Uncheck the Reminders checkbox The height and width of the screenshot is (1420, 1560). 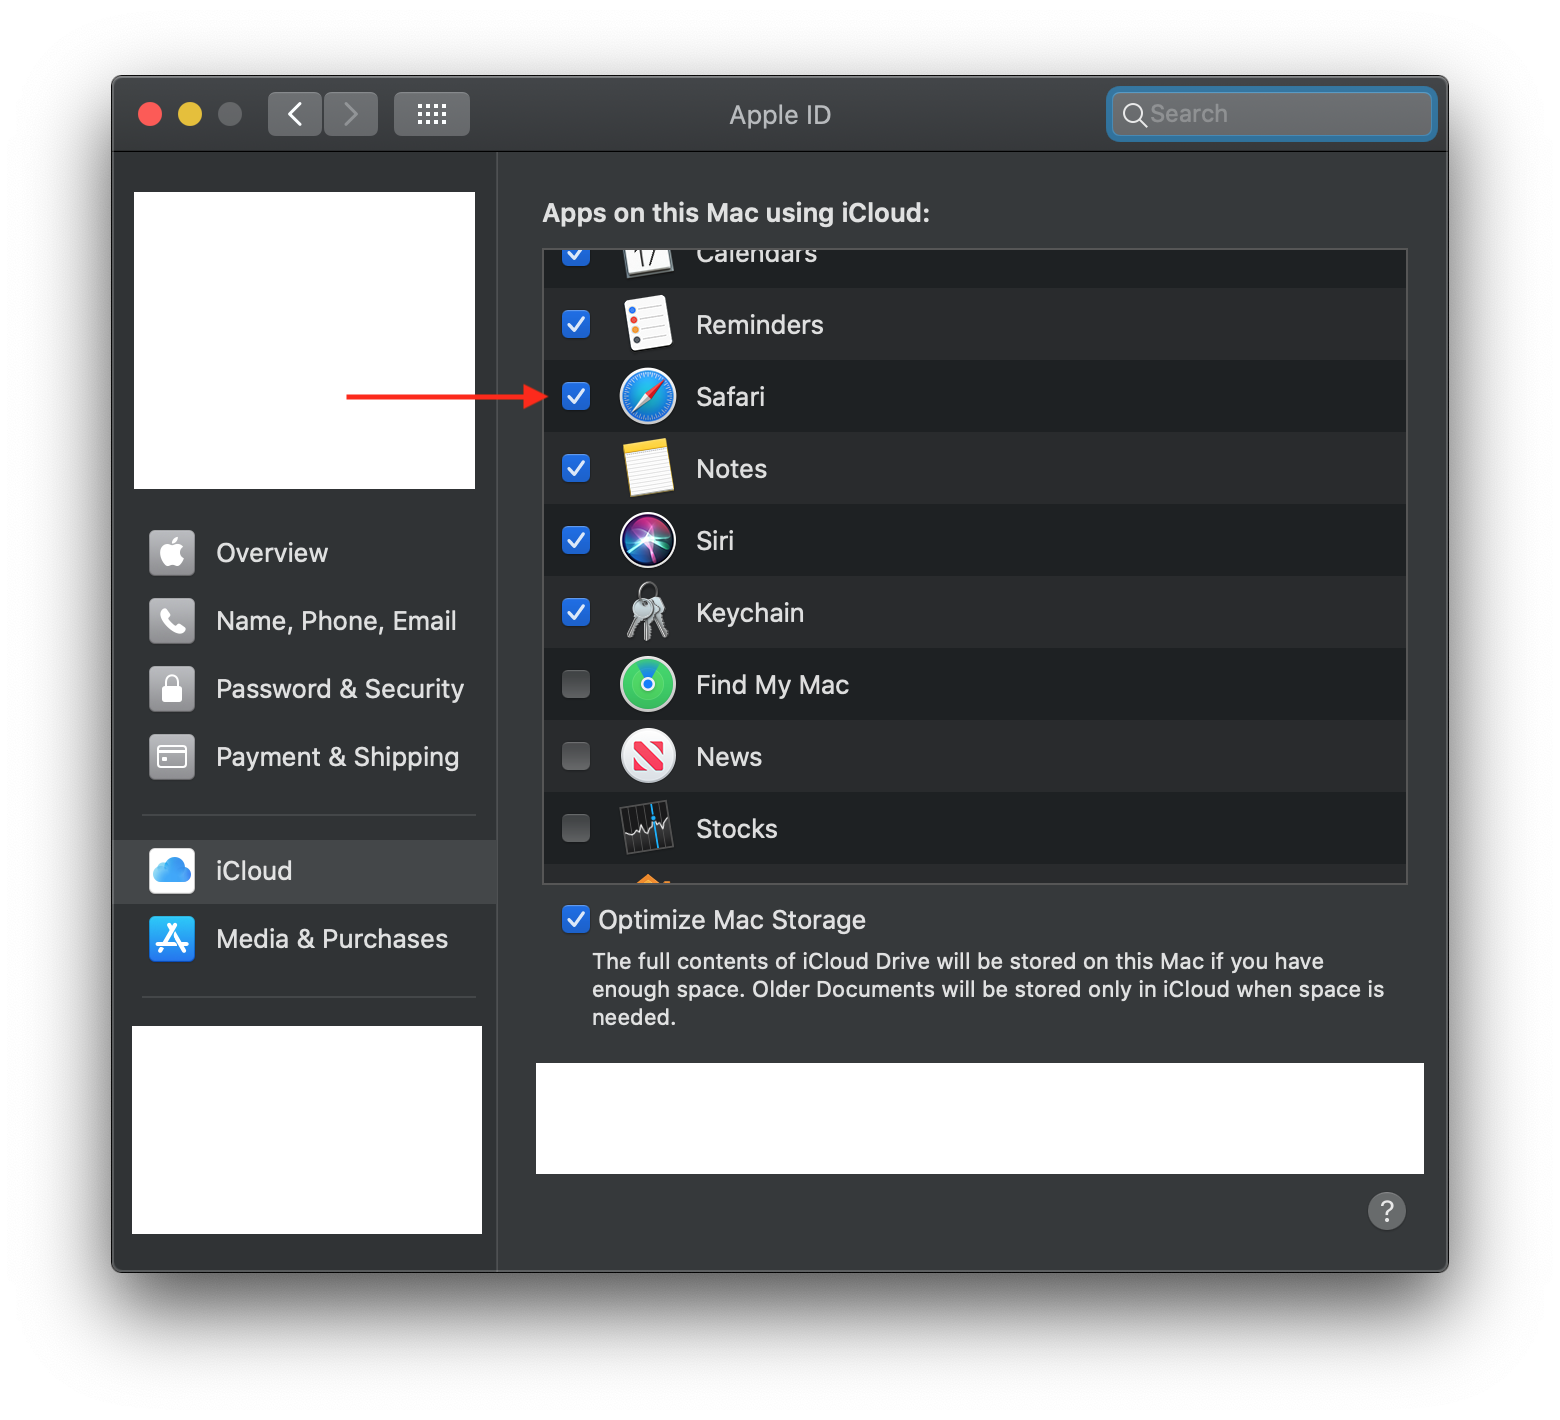[576, 324]
